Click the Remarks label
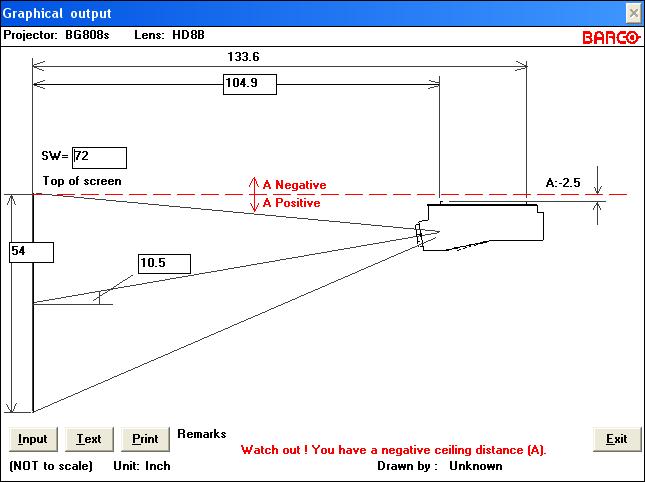This screenshot has width=645, height=482. (x=202, y=434)
